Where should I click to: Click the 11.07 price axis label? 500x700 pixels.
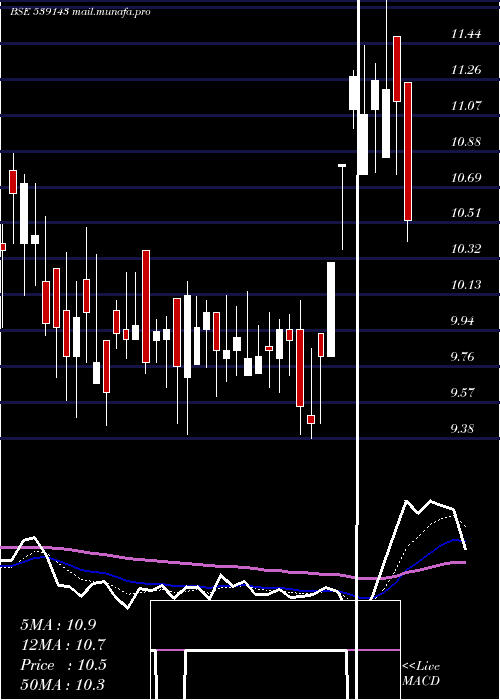pos(466,106)
